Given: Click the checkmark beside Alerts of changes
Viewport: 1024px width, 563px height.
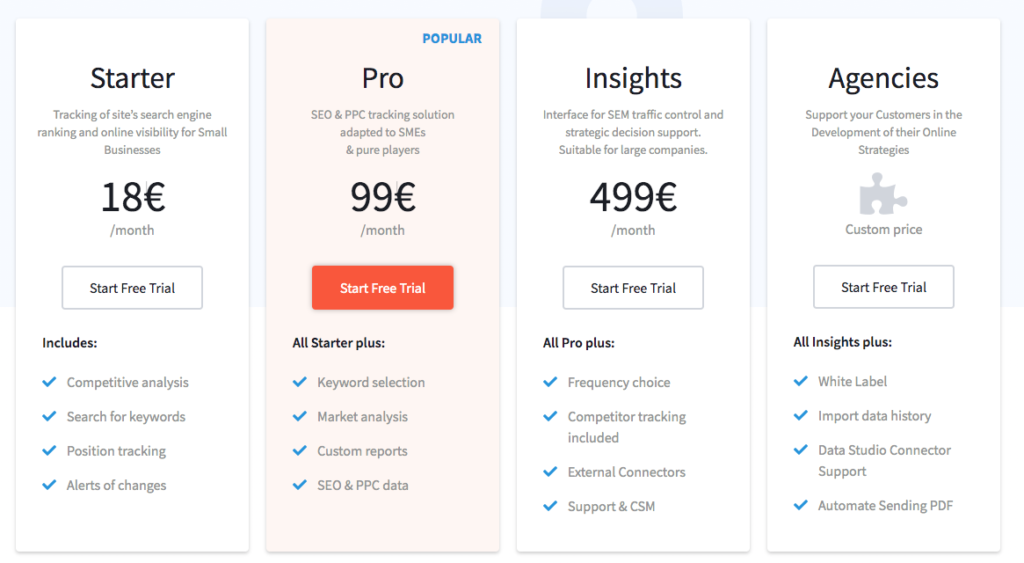Looking at the screenshot, I should tap(49, 485).
